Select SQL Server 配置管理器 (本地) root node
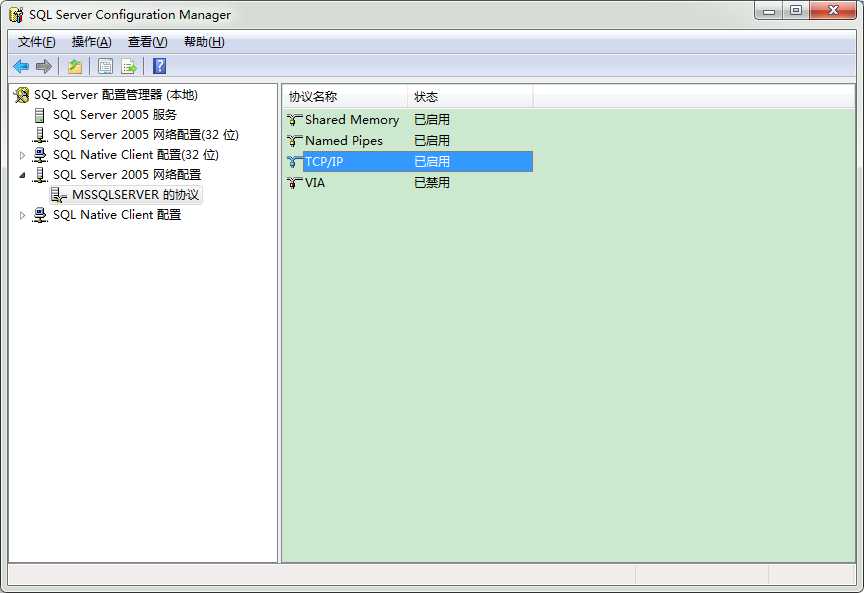The image size is (864, 593). 116,95
